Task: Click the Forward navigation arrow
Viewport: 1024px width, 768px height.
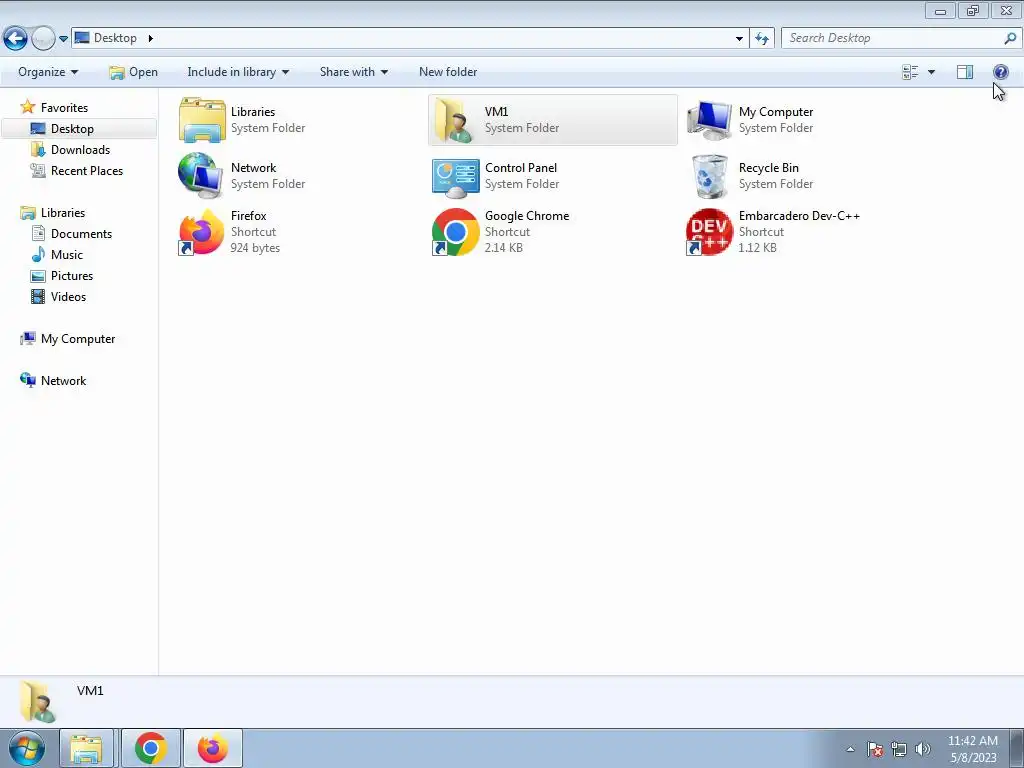Action: [x=43, y=39]
